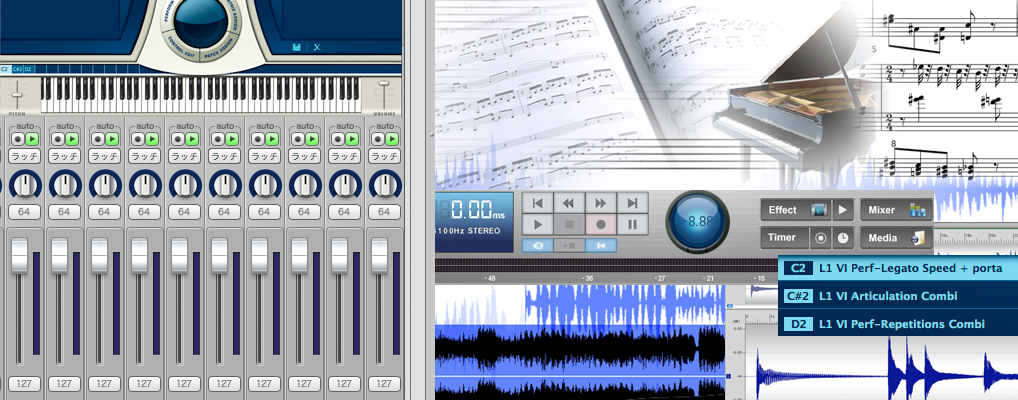
Task: Toggle the blue loop playback button
Action: pos(538,245)
